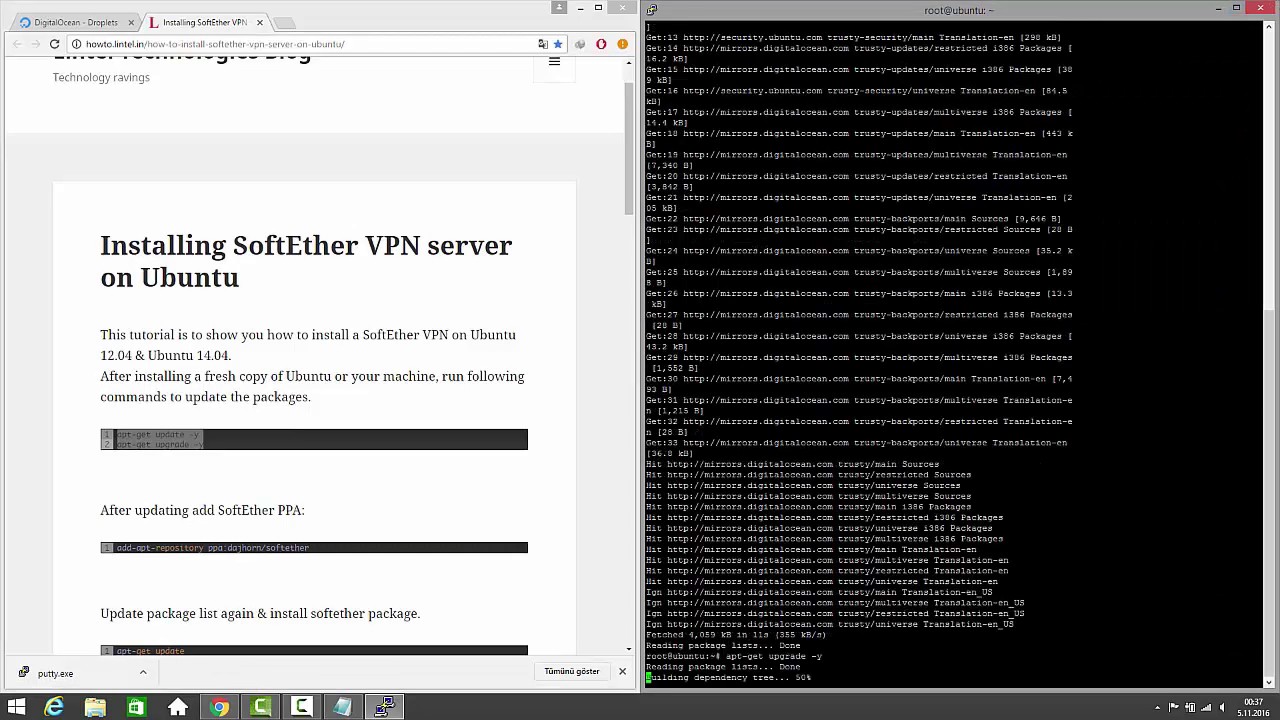The height and width of the screenshot is (720, 1280).
Task: Reload the howto.lintel.in page
Action: (54, 44)
